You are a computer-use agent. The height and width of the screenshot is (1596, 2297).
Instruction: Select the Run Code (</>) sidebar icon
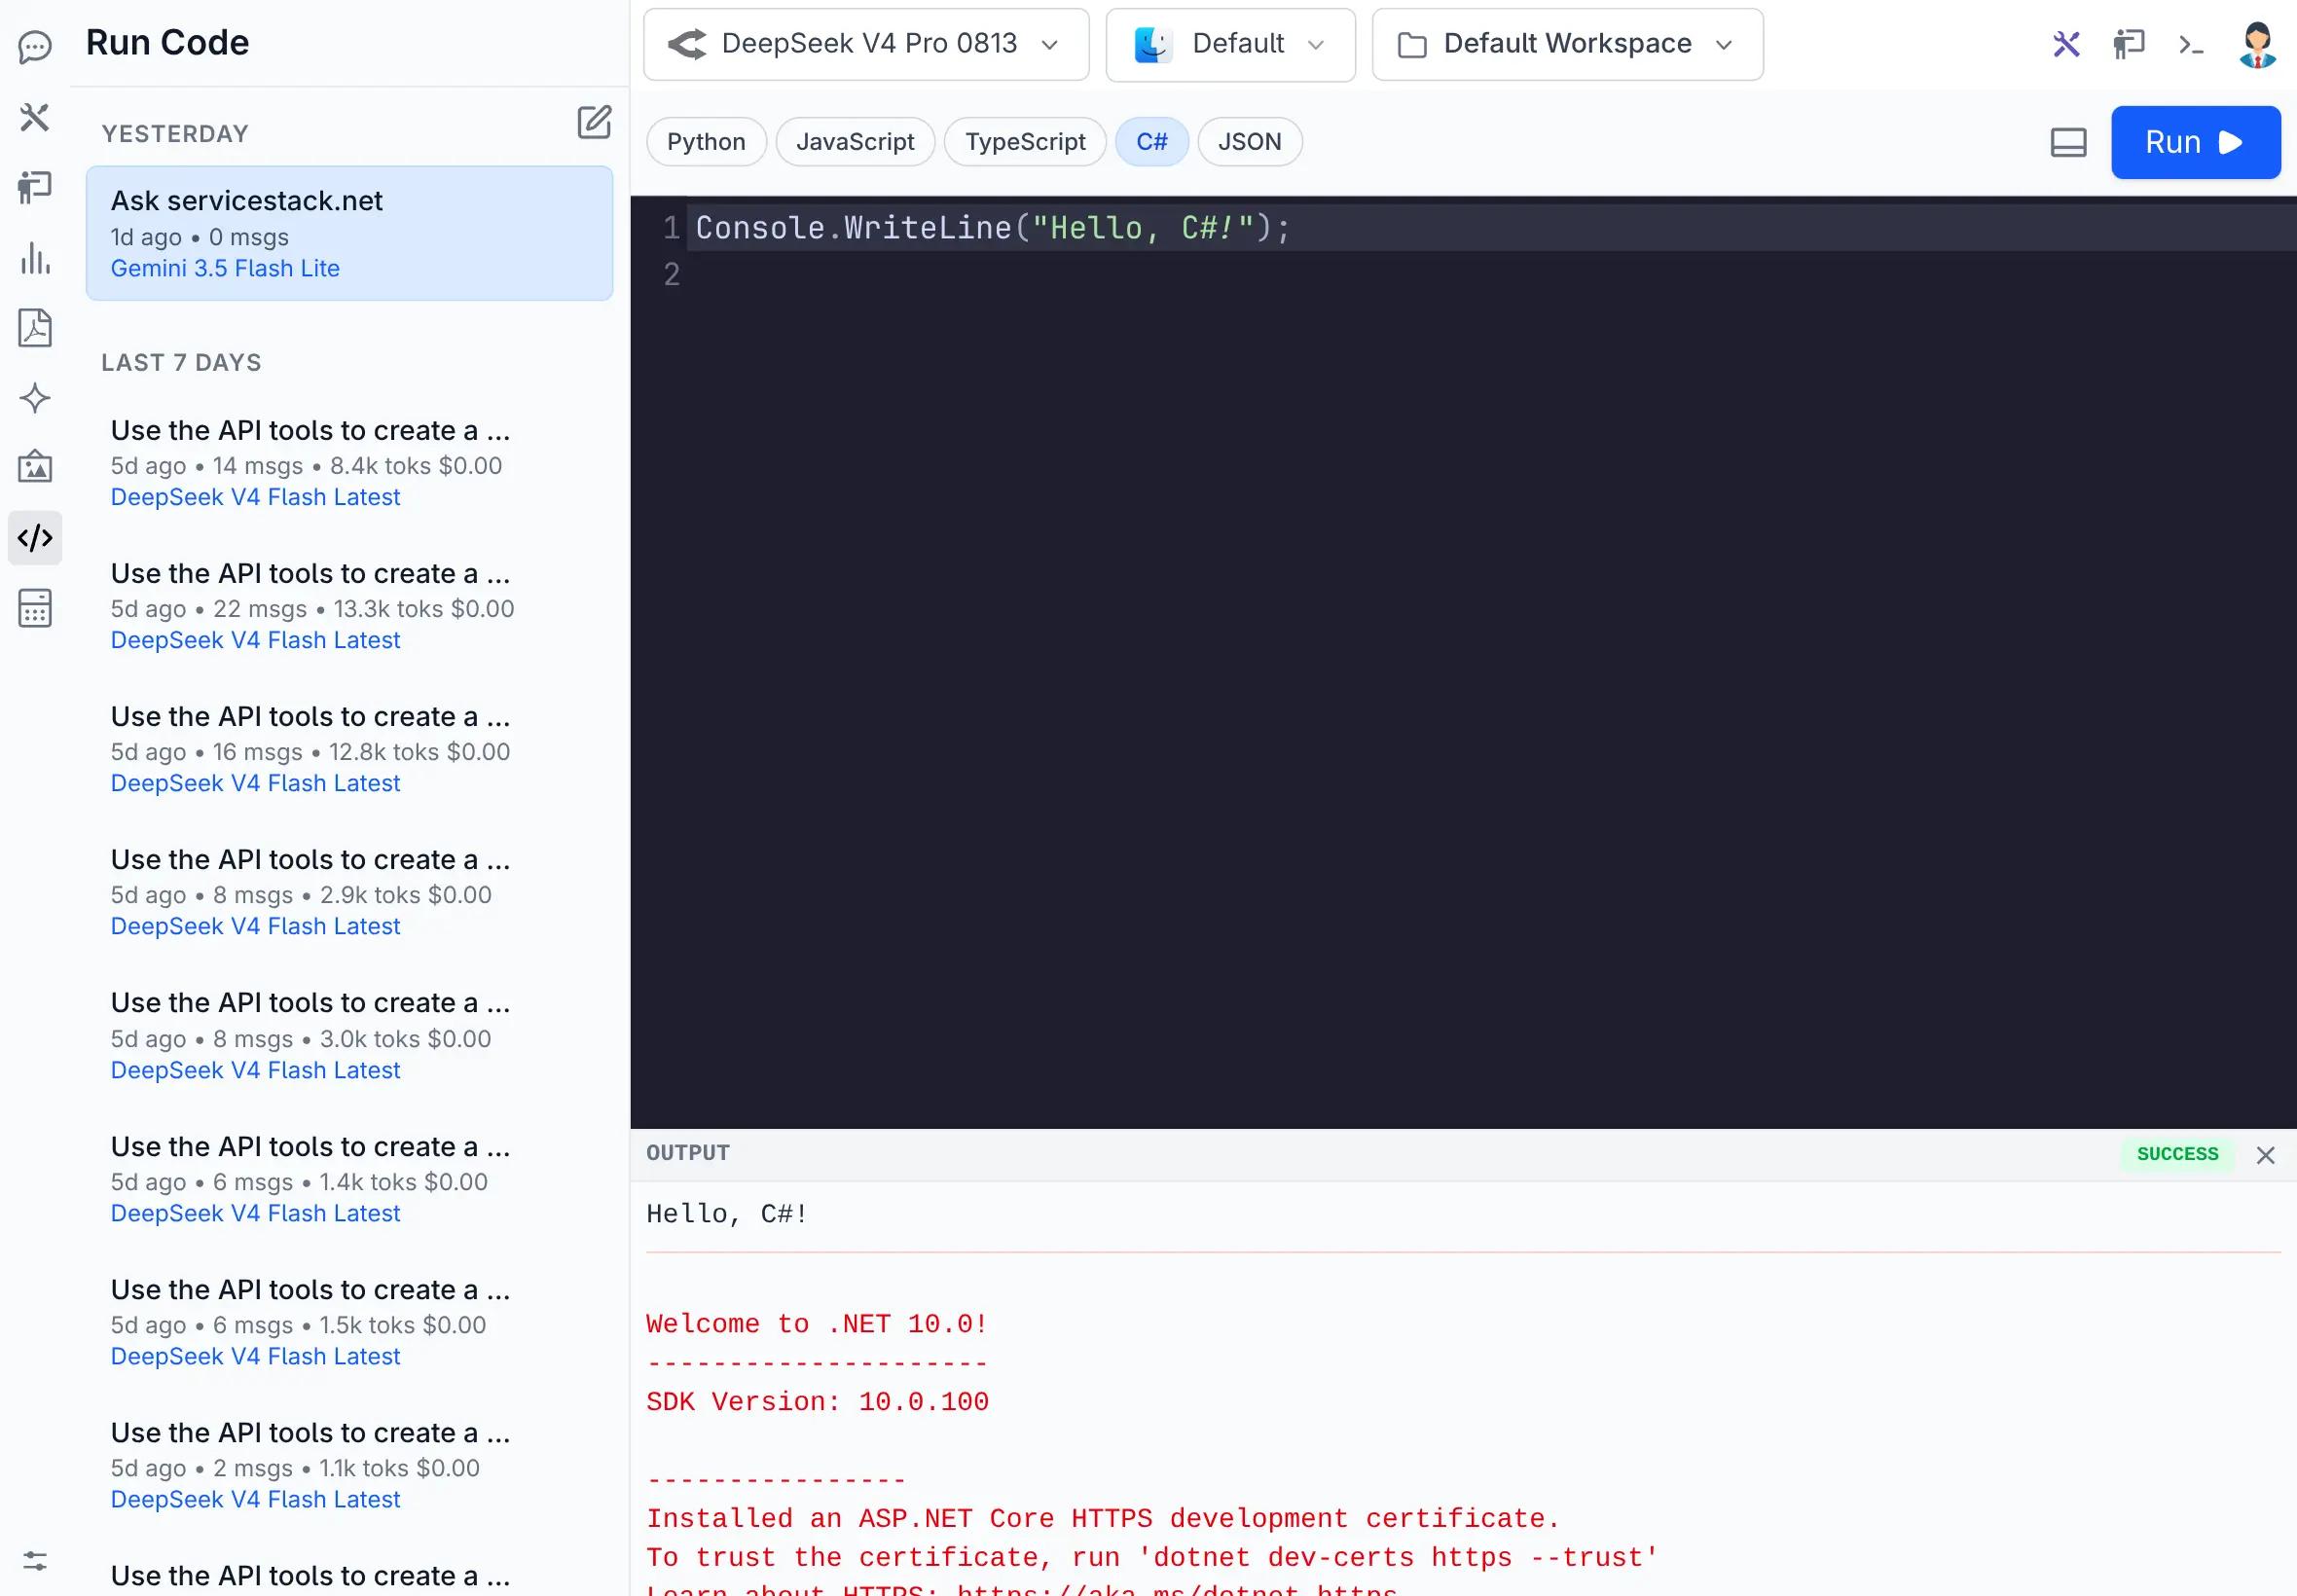(35, 538)
